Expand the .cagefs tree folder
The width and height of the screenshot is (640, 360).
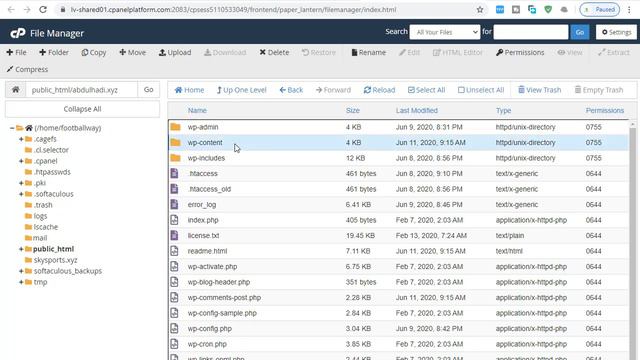21,139
